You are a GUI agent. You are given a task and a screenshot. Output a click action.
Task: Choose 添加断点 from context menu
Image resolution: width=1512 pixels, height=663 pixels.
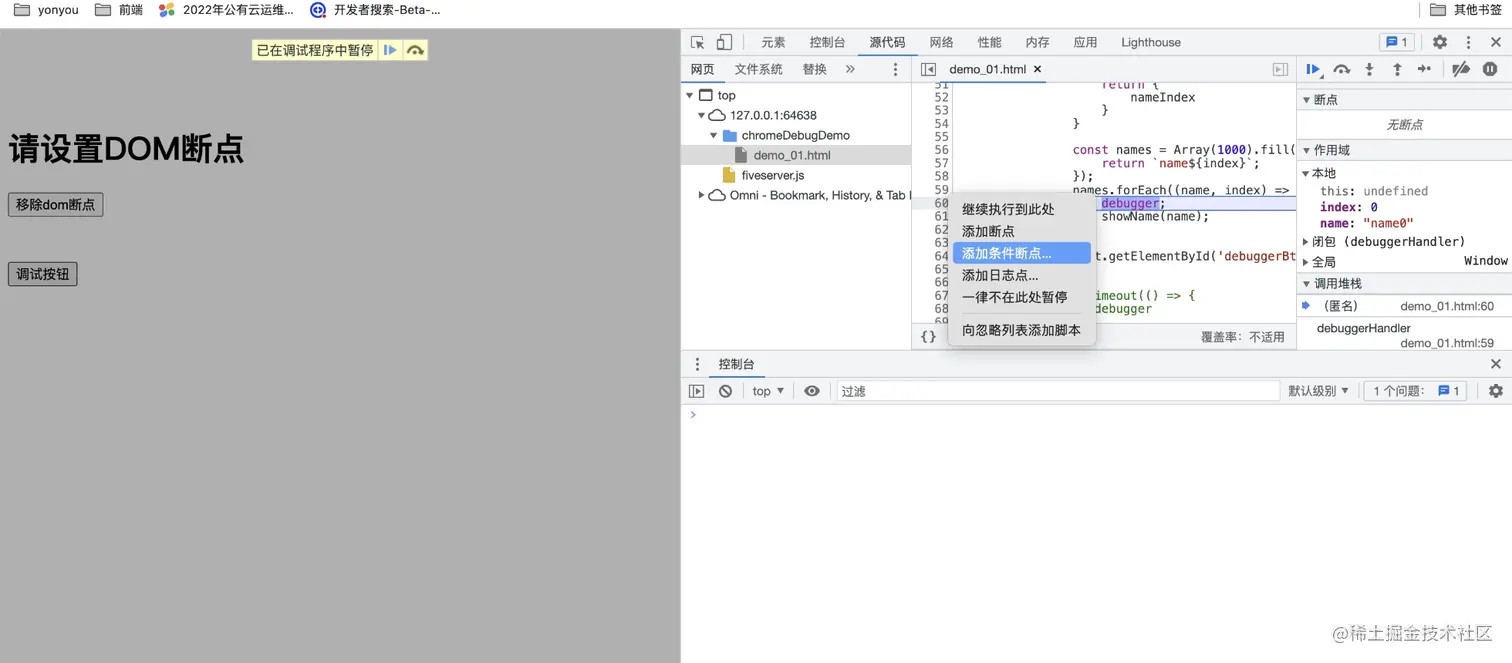tap(1021, 231)
